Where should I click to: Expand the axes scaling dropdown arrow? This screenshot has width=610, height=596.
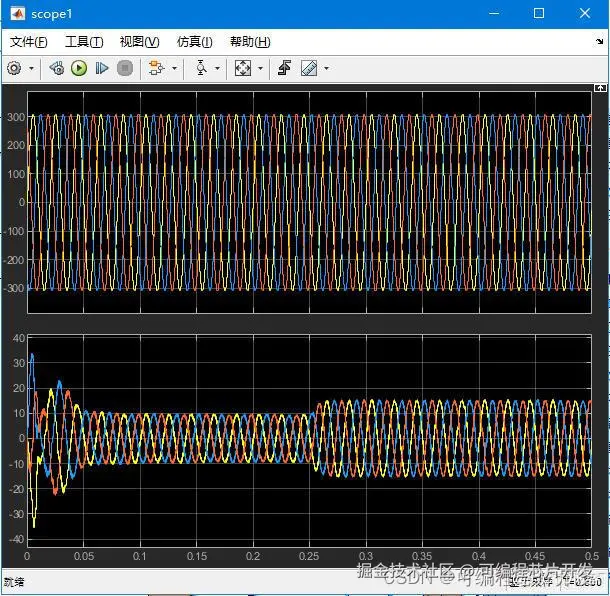click(260, 68)
